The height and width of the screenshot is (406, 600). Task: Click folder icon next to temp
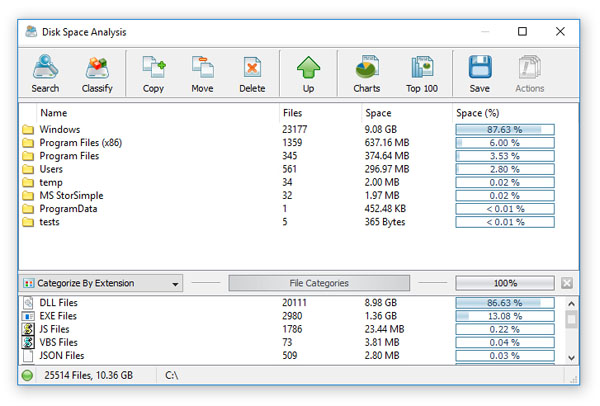tap(28, 183)
